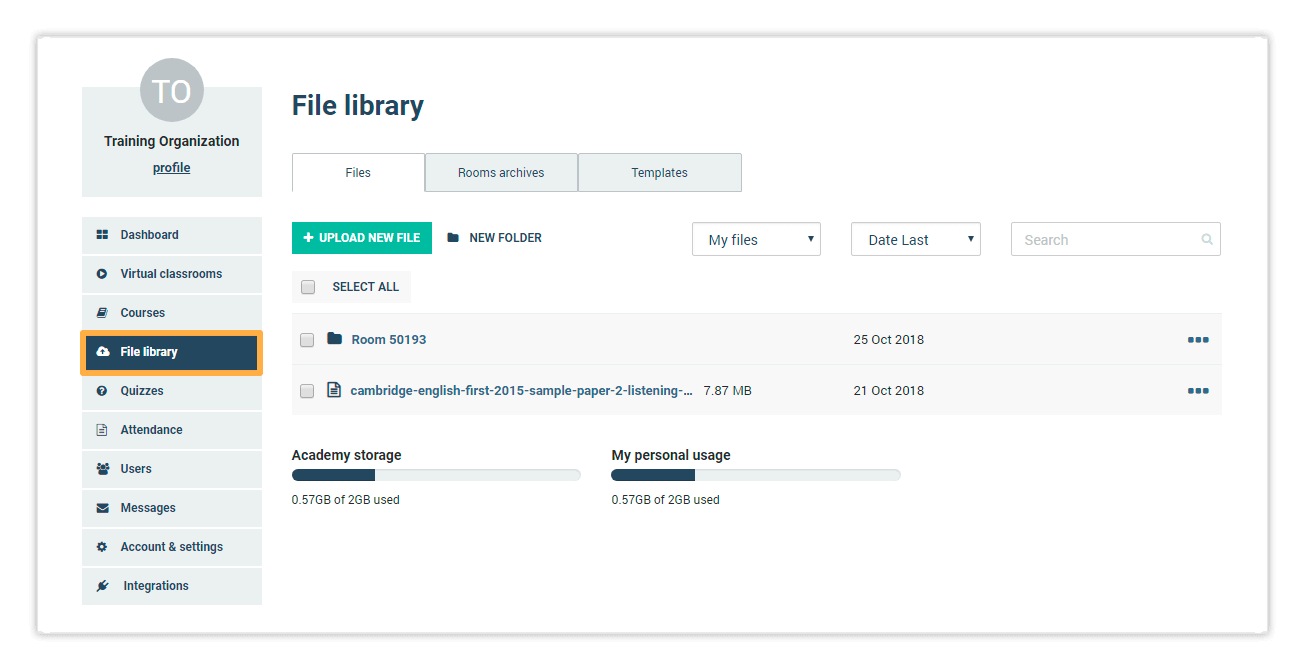The image size is (1303, 669).
Task: Click the Messages envelope icon
Action: click(102, 508)
